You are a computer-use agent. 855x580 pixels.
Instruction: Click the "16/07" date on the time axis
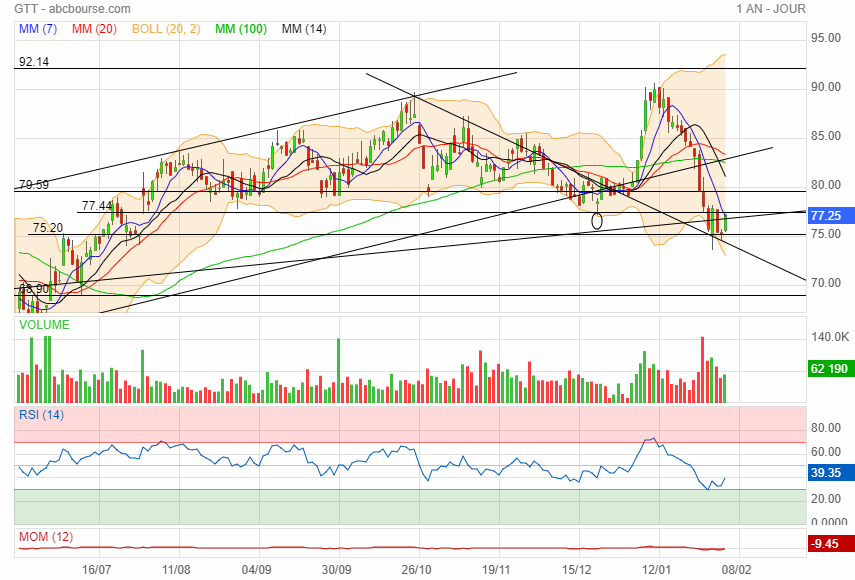pyautogui.click(x=97, y=570)
